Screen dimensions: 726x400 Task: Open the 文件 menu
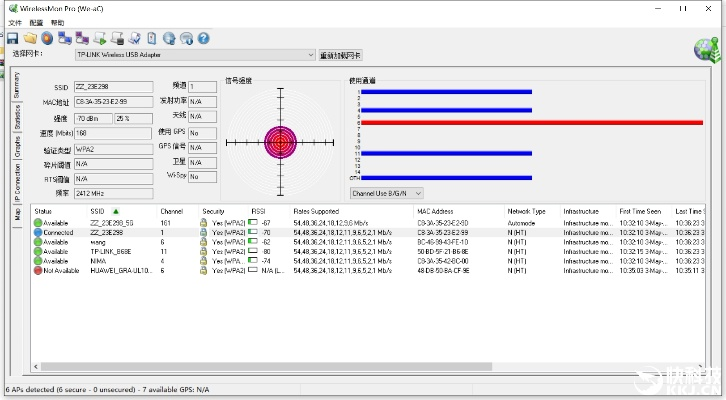[x=15, y=22]
